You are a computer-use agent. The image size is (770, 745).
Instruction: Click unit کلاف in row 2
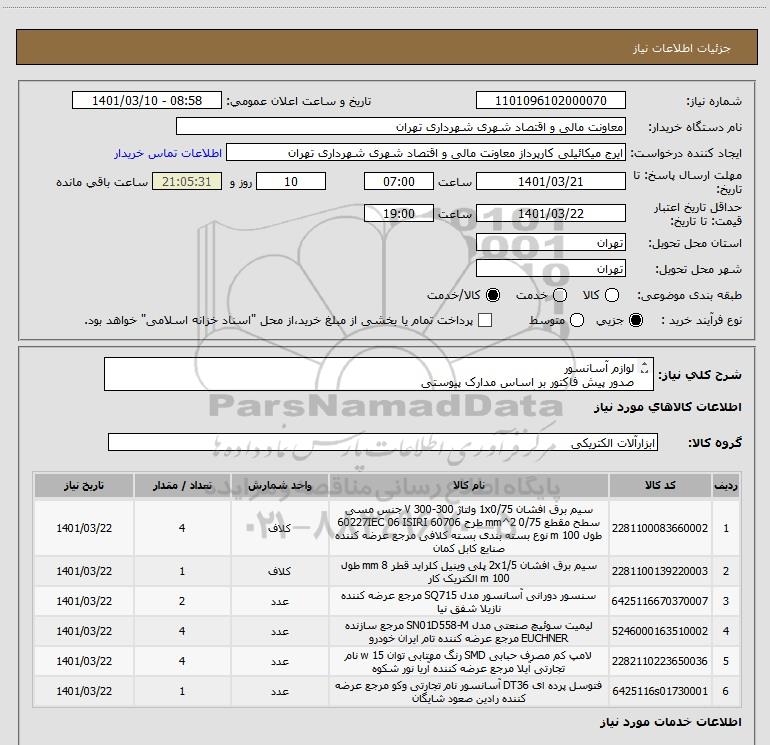(x=279, y=571)
